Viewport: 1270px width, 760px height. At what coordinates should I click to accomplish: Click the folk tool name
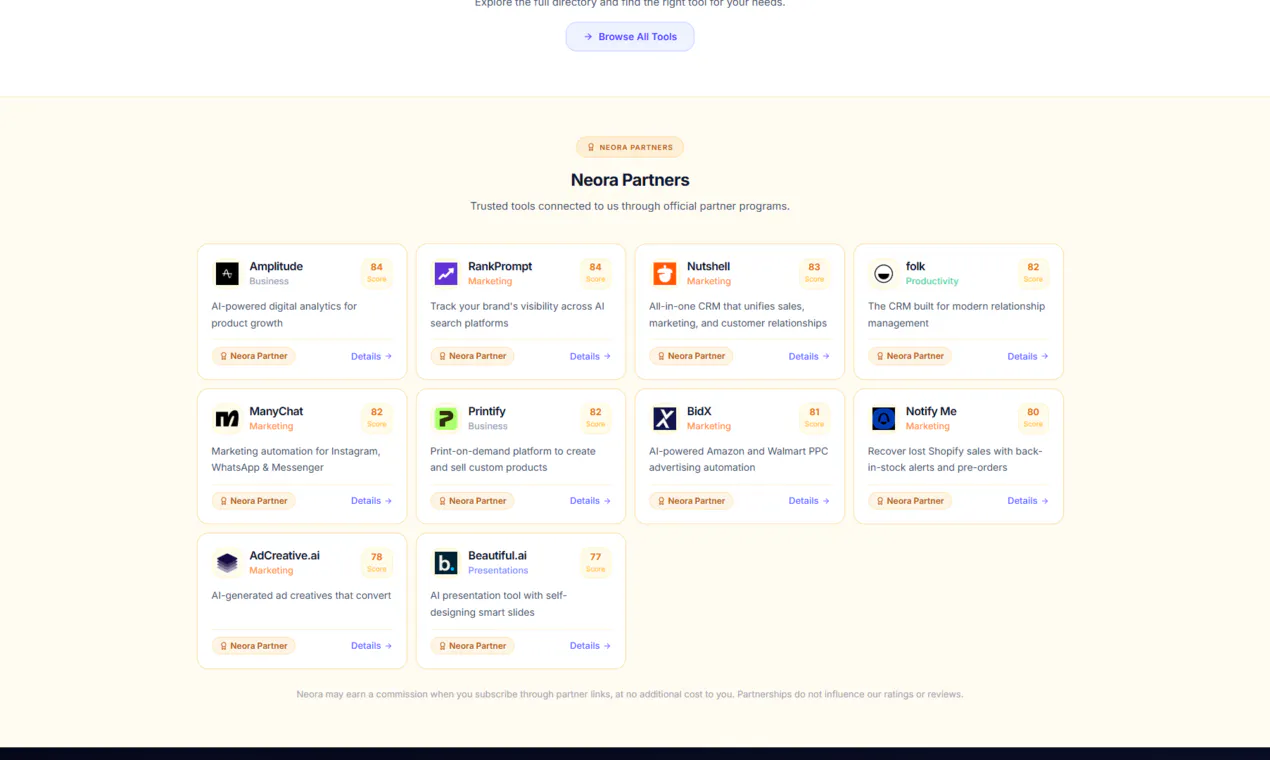click(915, 266)
